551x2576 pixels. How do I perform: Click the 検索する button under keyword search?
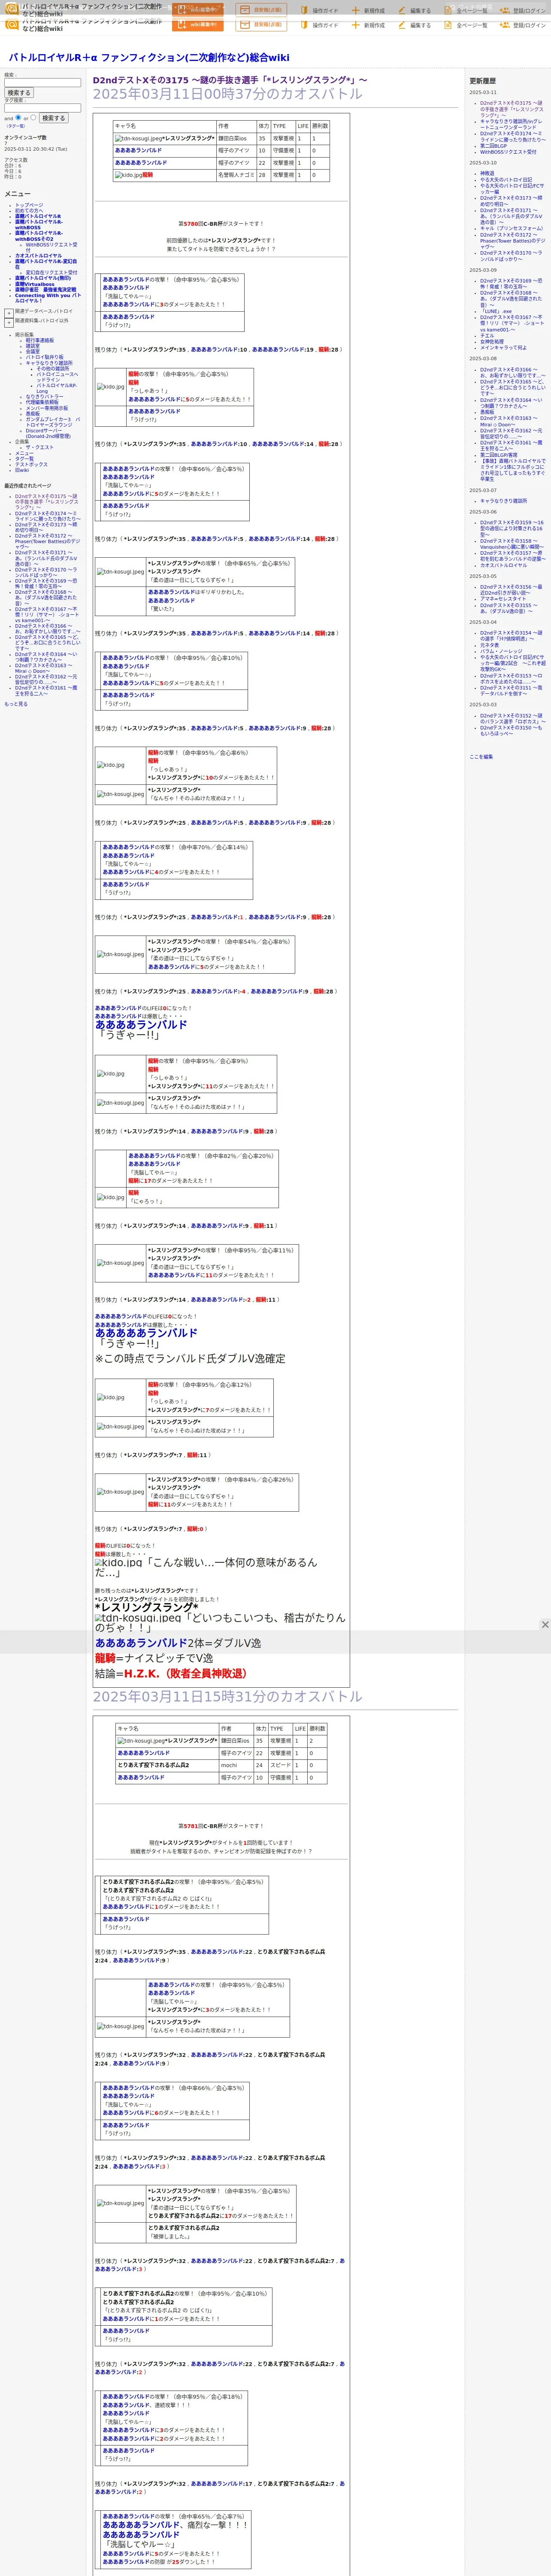point(19,93)
